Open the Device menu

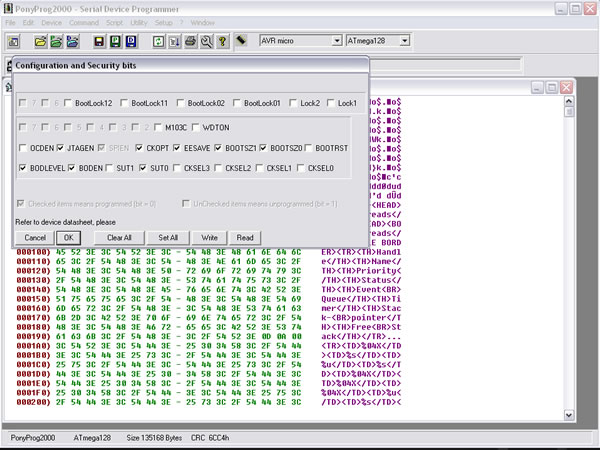pyautogui.click(x=51, y=21)
